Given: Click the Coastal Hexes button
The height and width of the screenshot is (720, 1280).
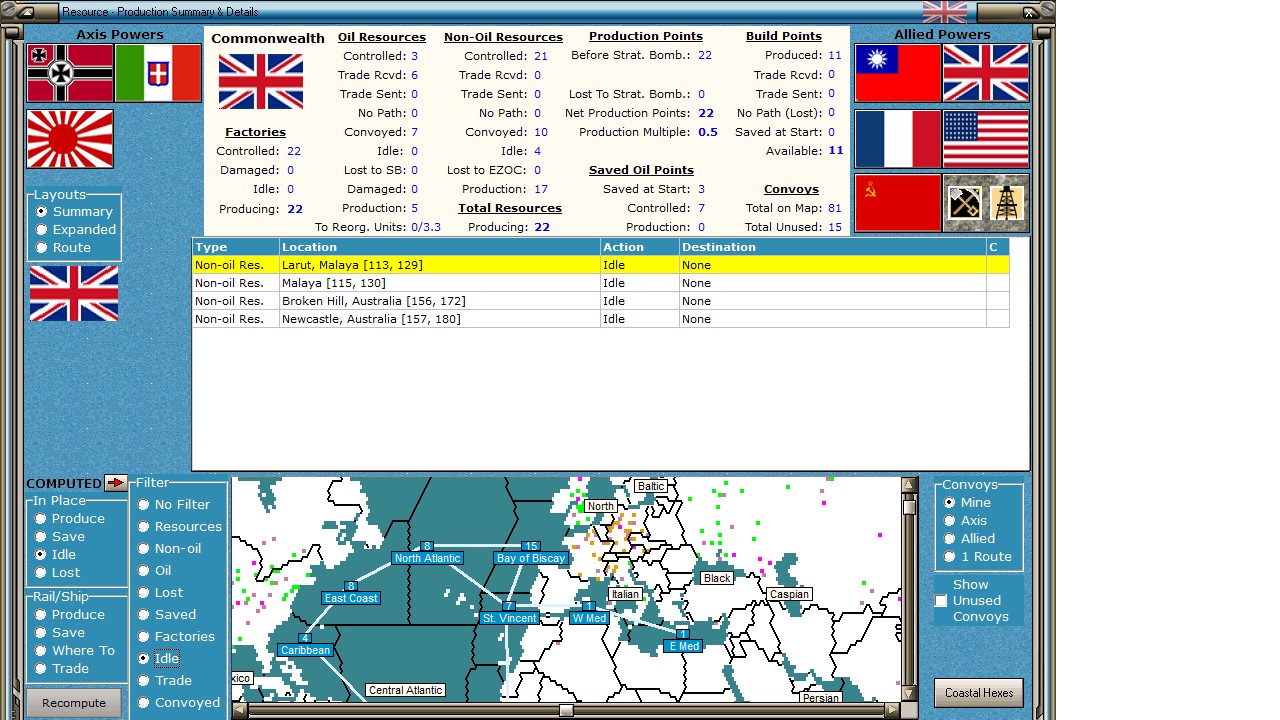Looking at the screenshot, I should pos(979,693).
